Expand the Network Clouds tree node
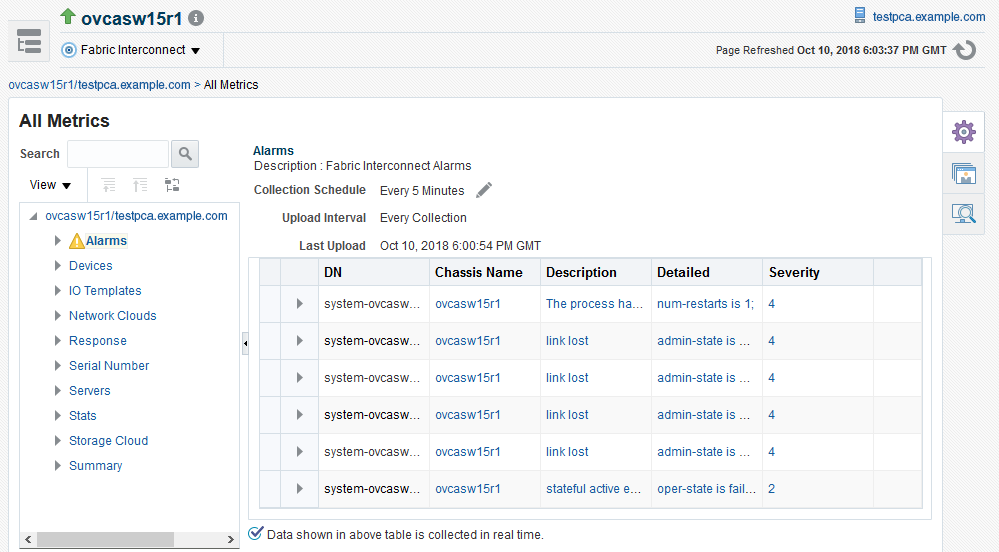This screenshot has height=552, width=999. tap(58, 316)
